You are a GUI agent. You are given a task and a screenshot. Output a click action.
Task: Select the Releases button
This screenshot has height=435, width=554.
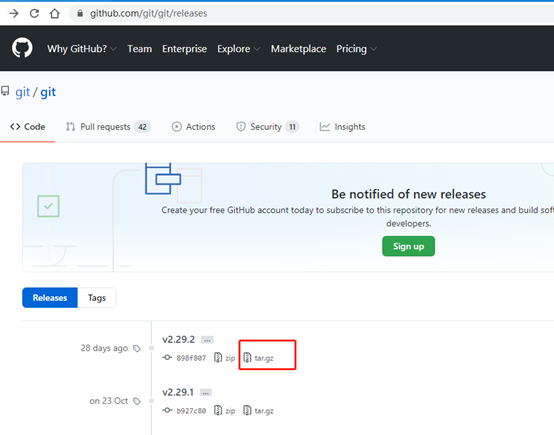(50, 298)
